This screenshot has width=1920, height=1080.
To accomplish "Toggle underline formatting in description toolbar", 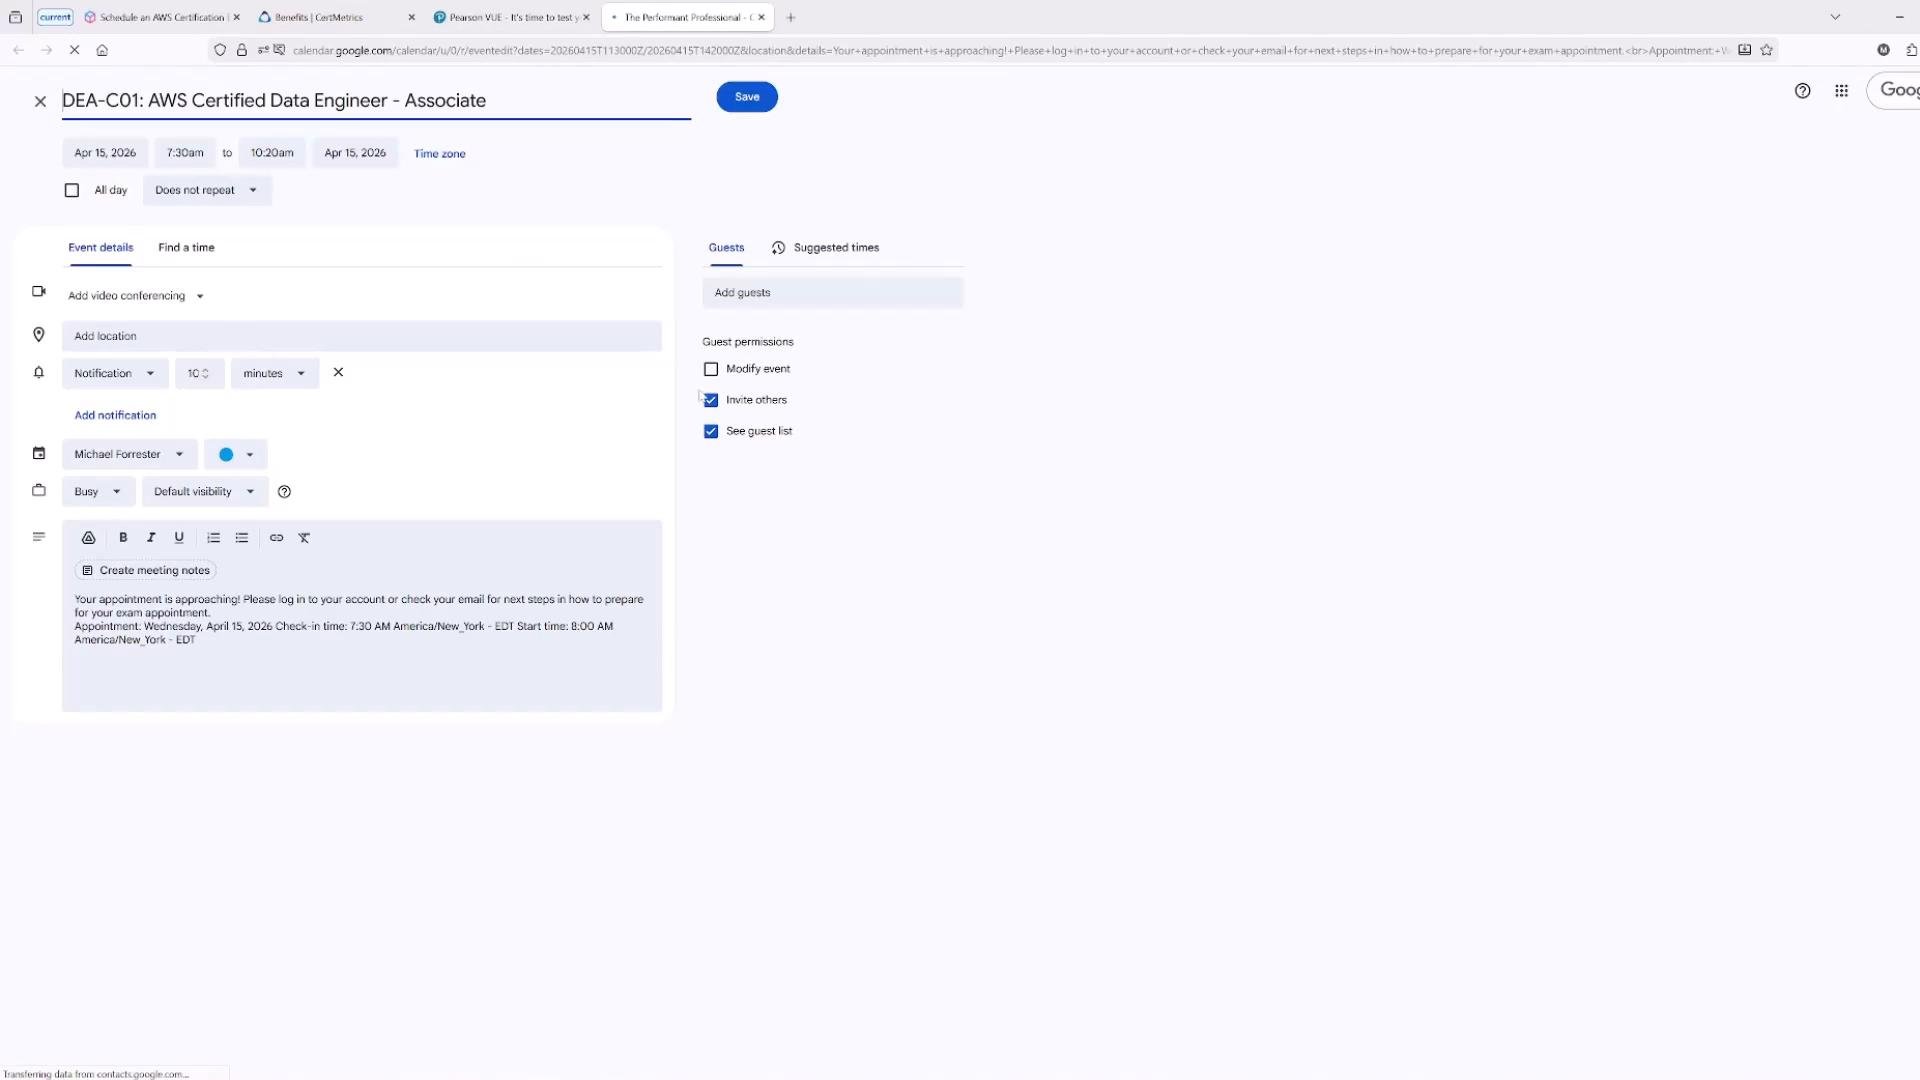I will pyautogui.click(x=179, y=538).
